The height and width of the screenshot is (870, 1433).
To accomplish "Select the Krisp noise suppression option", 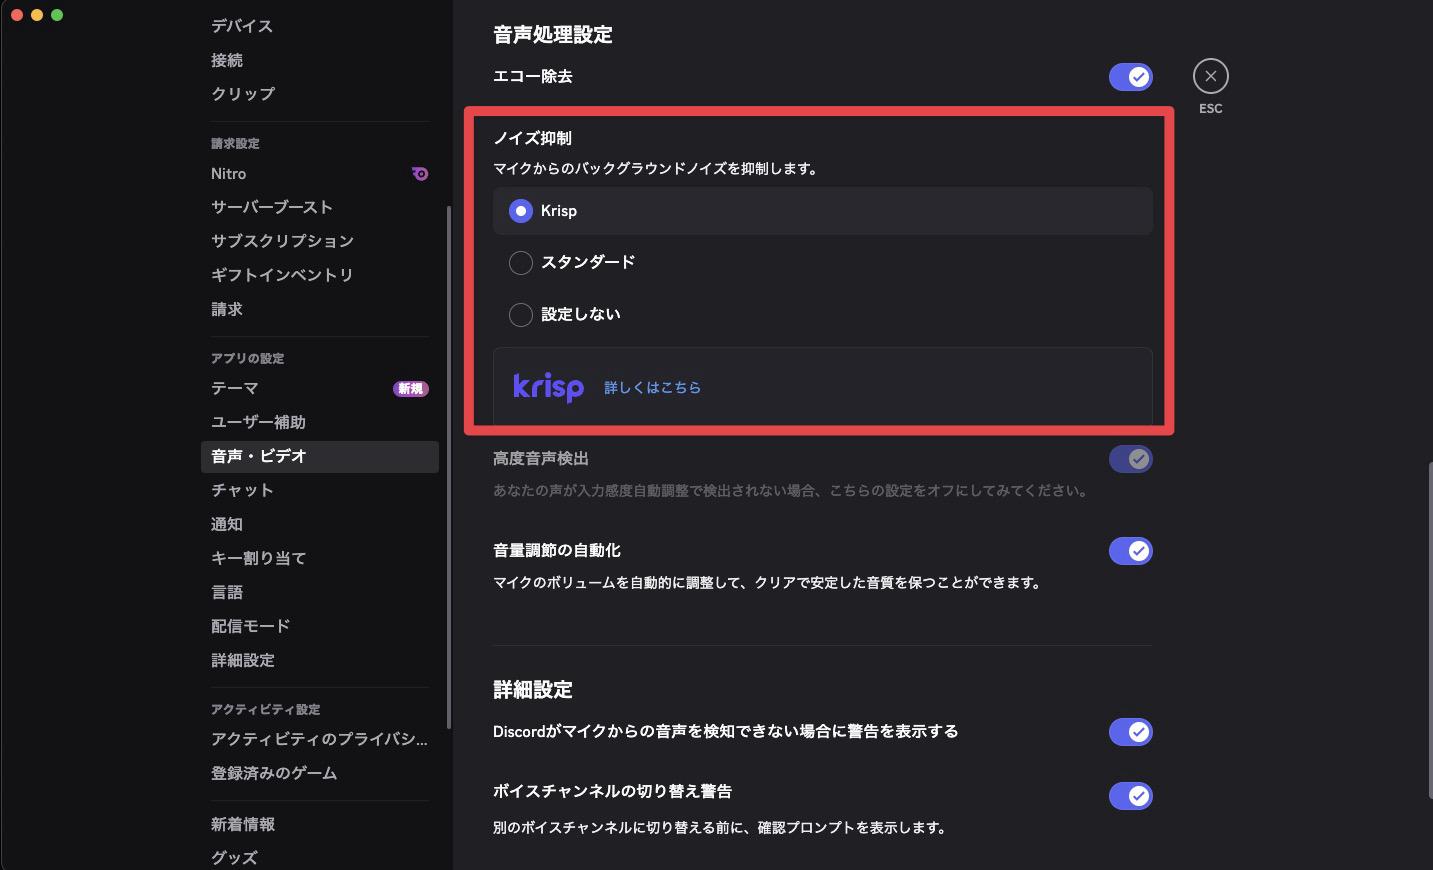I will pos(520,211).
